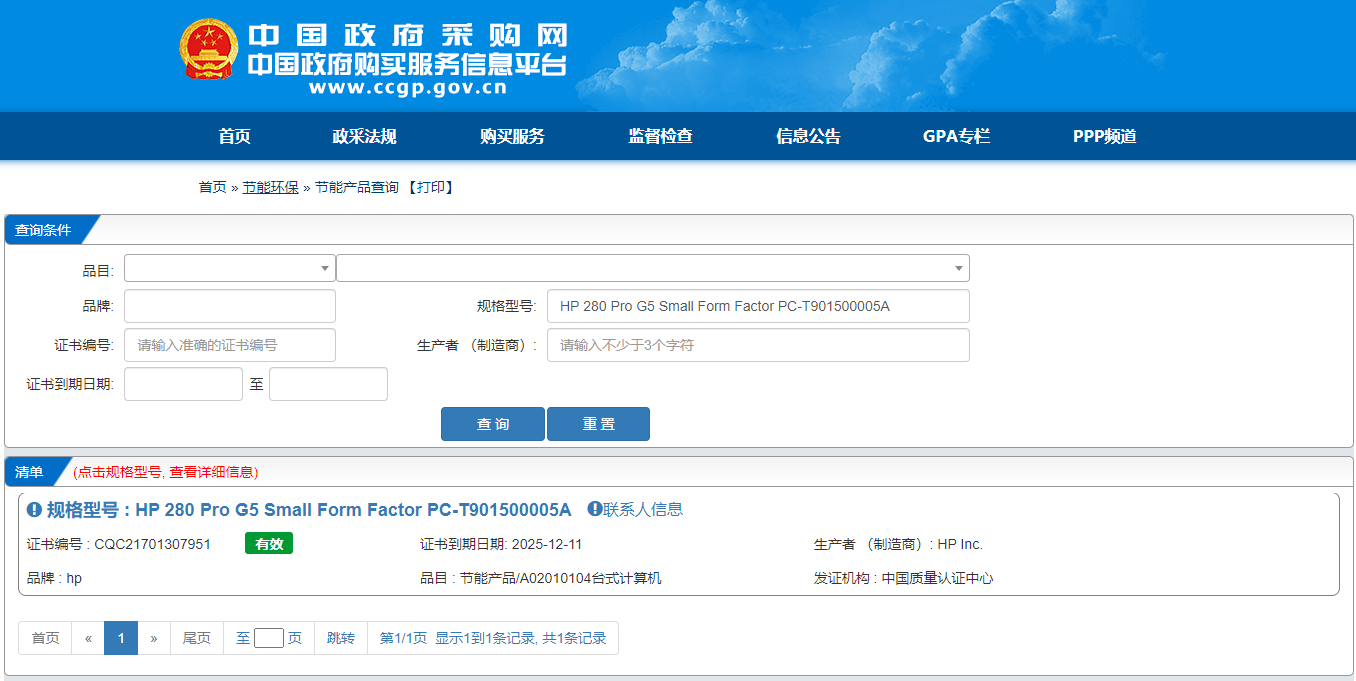Viewport: 1356px width, 681px height.
Task: Select 信息公告 in the navigation bar
Action: (x=808, y=137)
